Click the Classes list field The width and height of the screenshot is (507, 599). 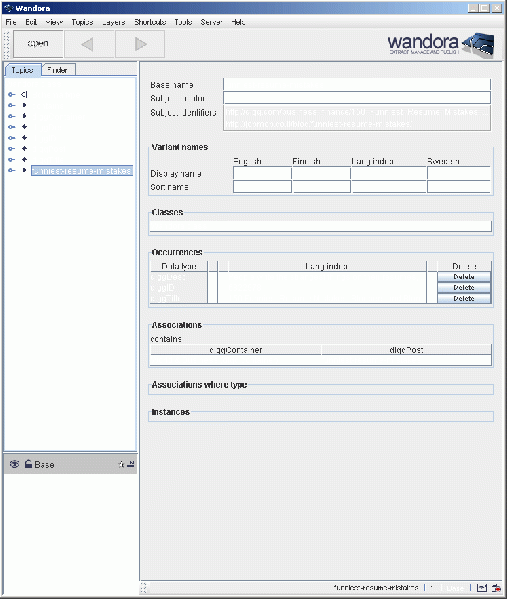coord(321,226)
